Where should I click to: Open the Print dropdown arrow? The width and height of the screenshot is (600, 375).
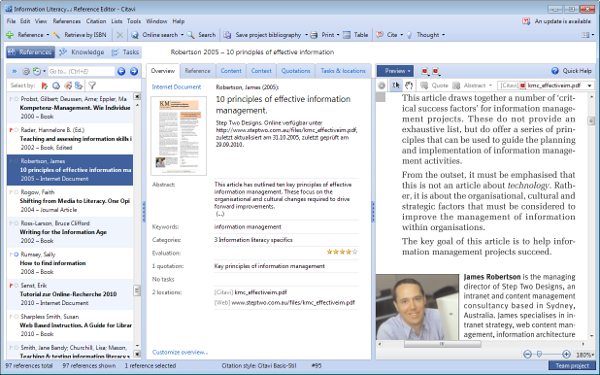point(338,35)
